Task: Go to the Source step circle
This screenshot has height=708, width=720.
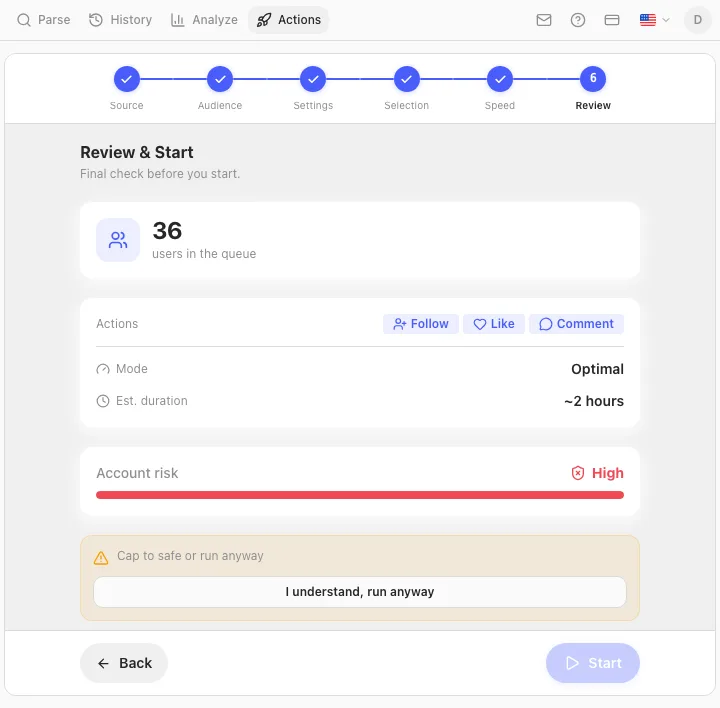Action: tap(127, 79)
